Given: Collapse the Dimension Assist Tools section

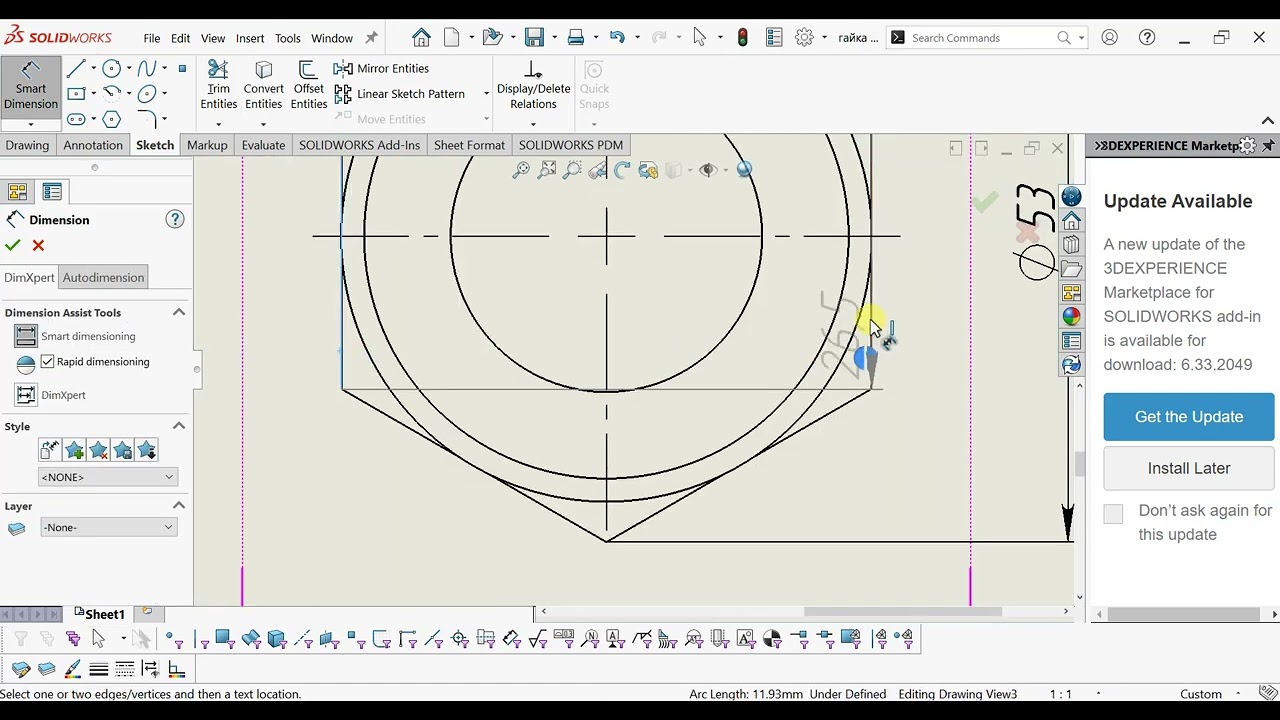Looking at the screenshot, I should pos(179,312).
